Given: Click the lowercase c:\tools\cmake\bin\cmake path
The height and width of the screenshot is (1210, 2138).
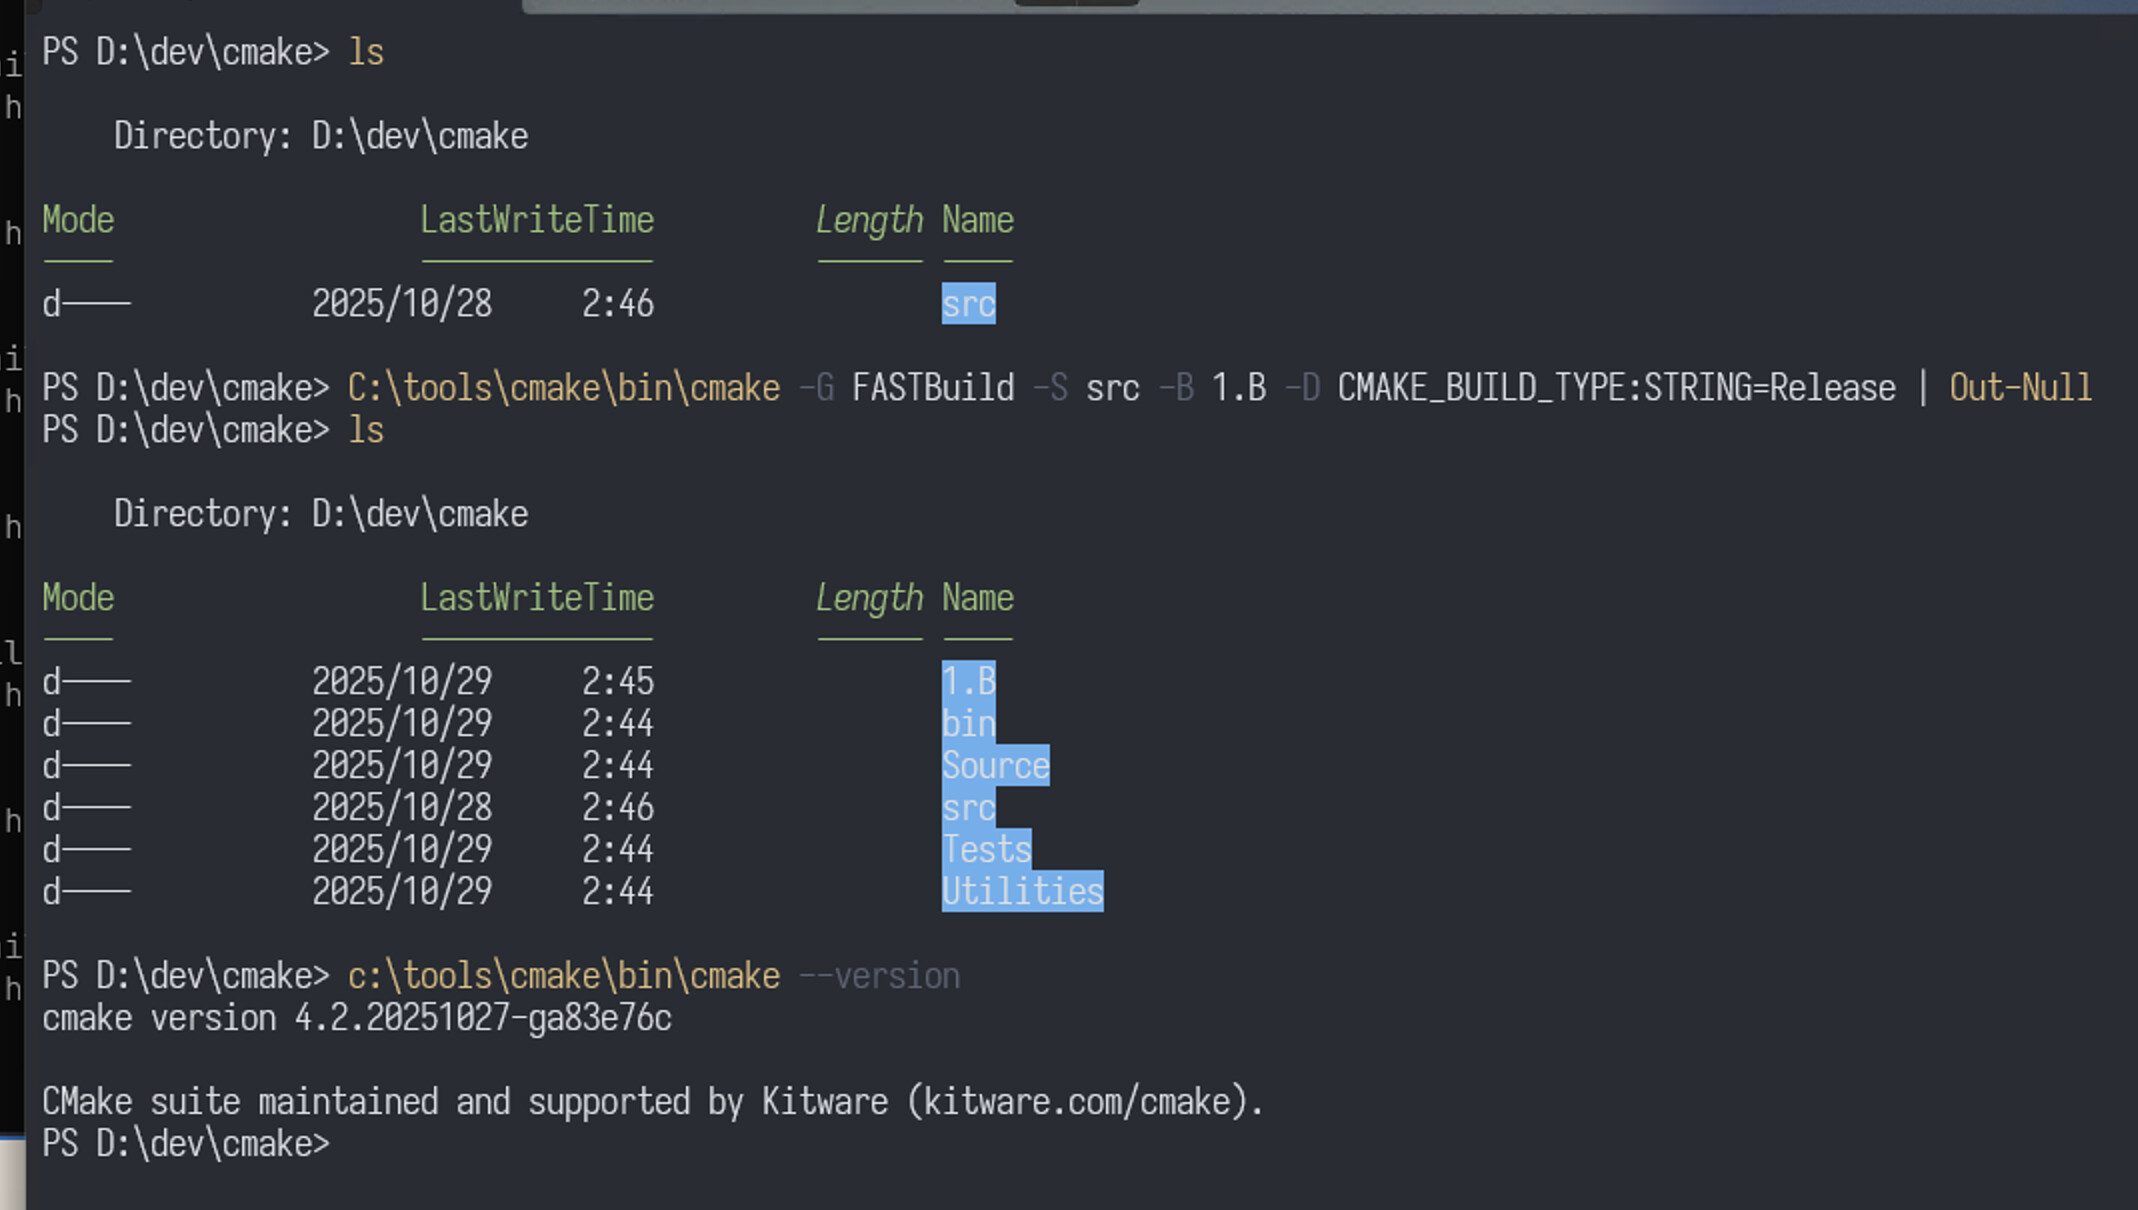Looking at the screenshot, I should 563,975.
